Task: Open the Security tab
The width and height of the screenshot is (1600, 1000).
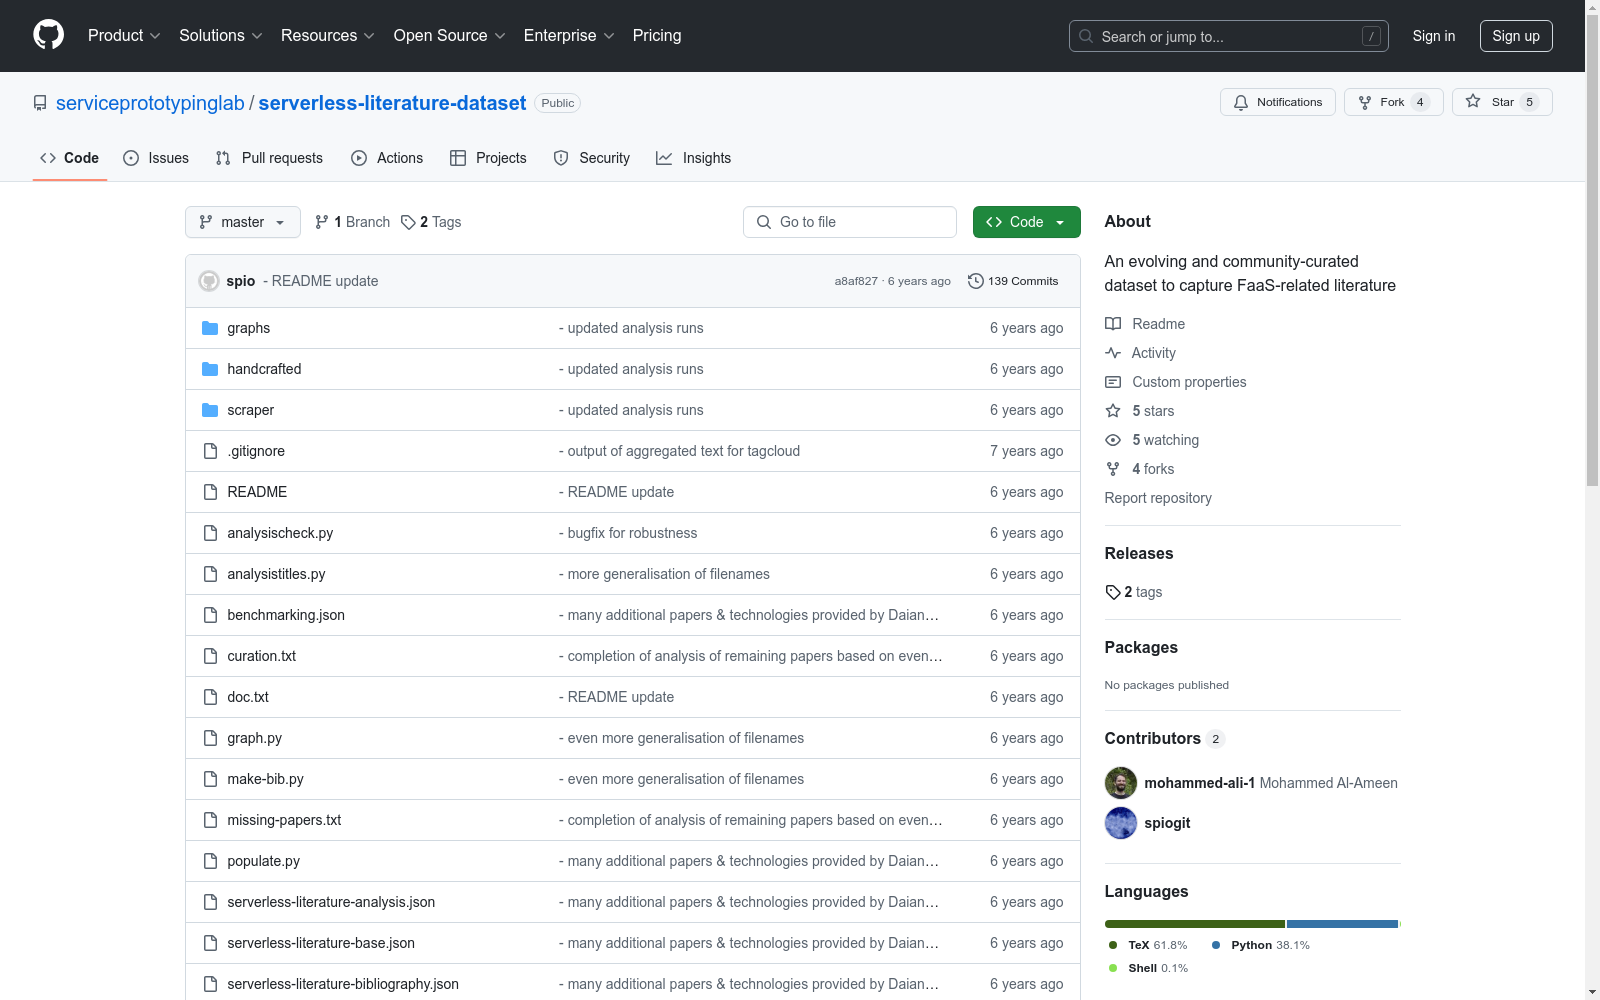Action: pyautogui.click(x=592, y=158)
